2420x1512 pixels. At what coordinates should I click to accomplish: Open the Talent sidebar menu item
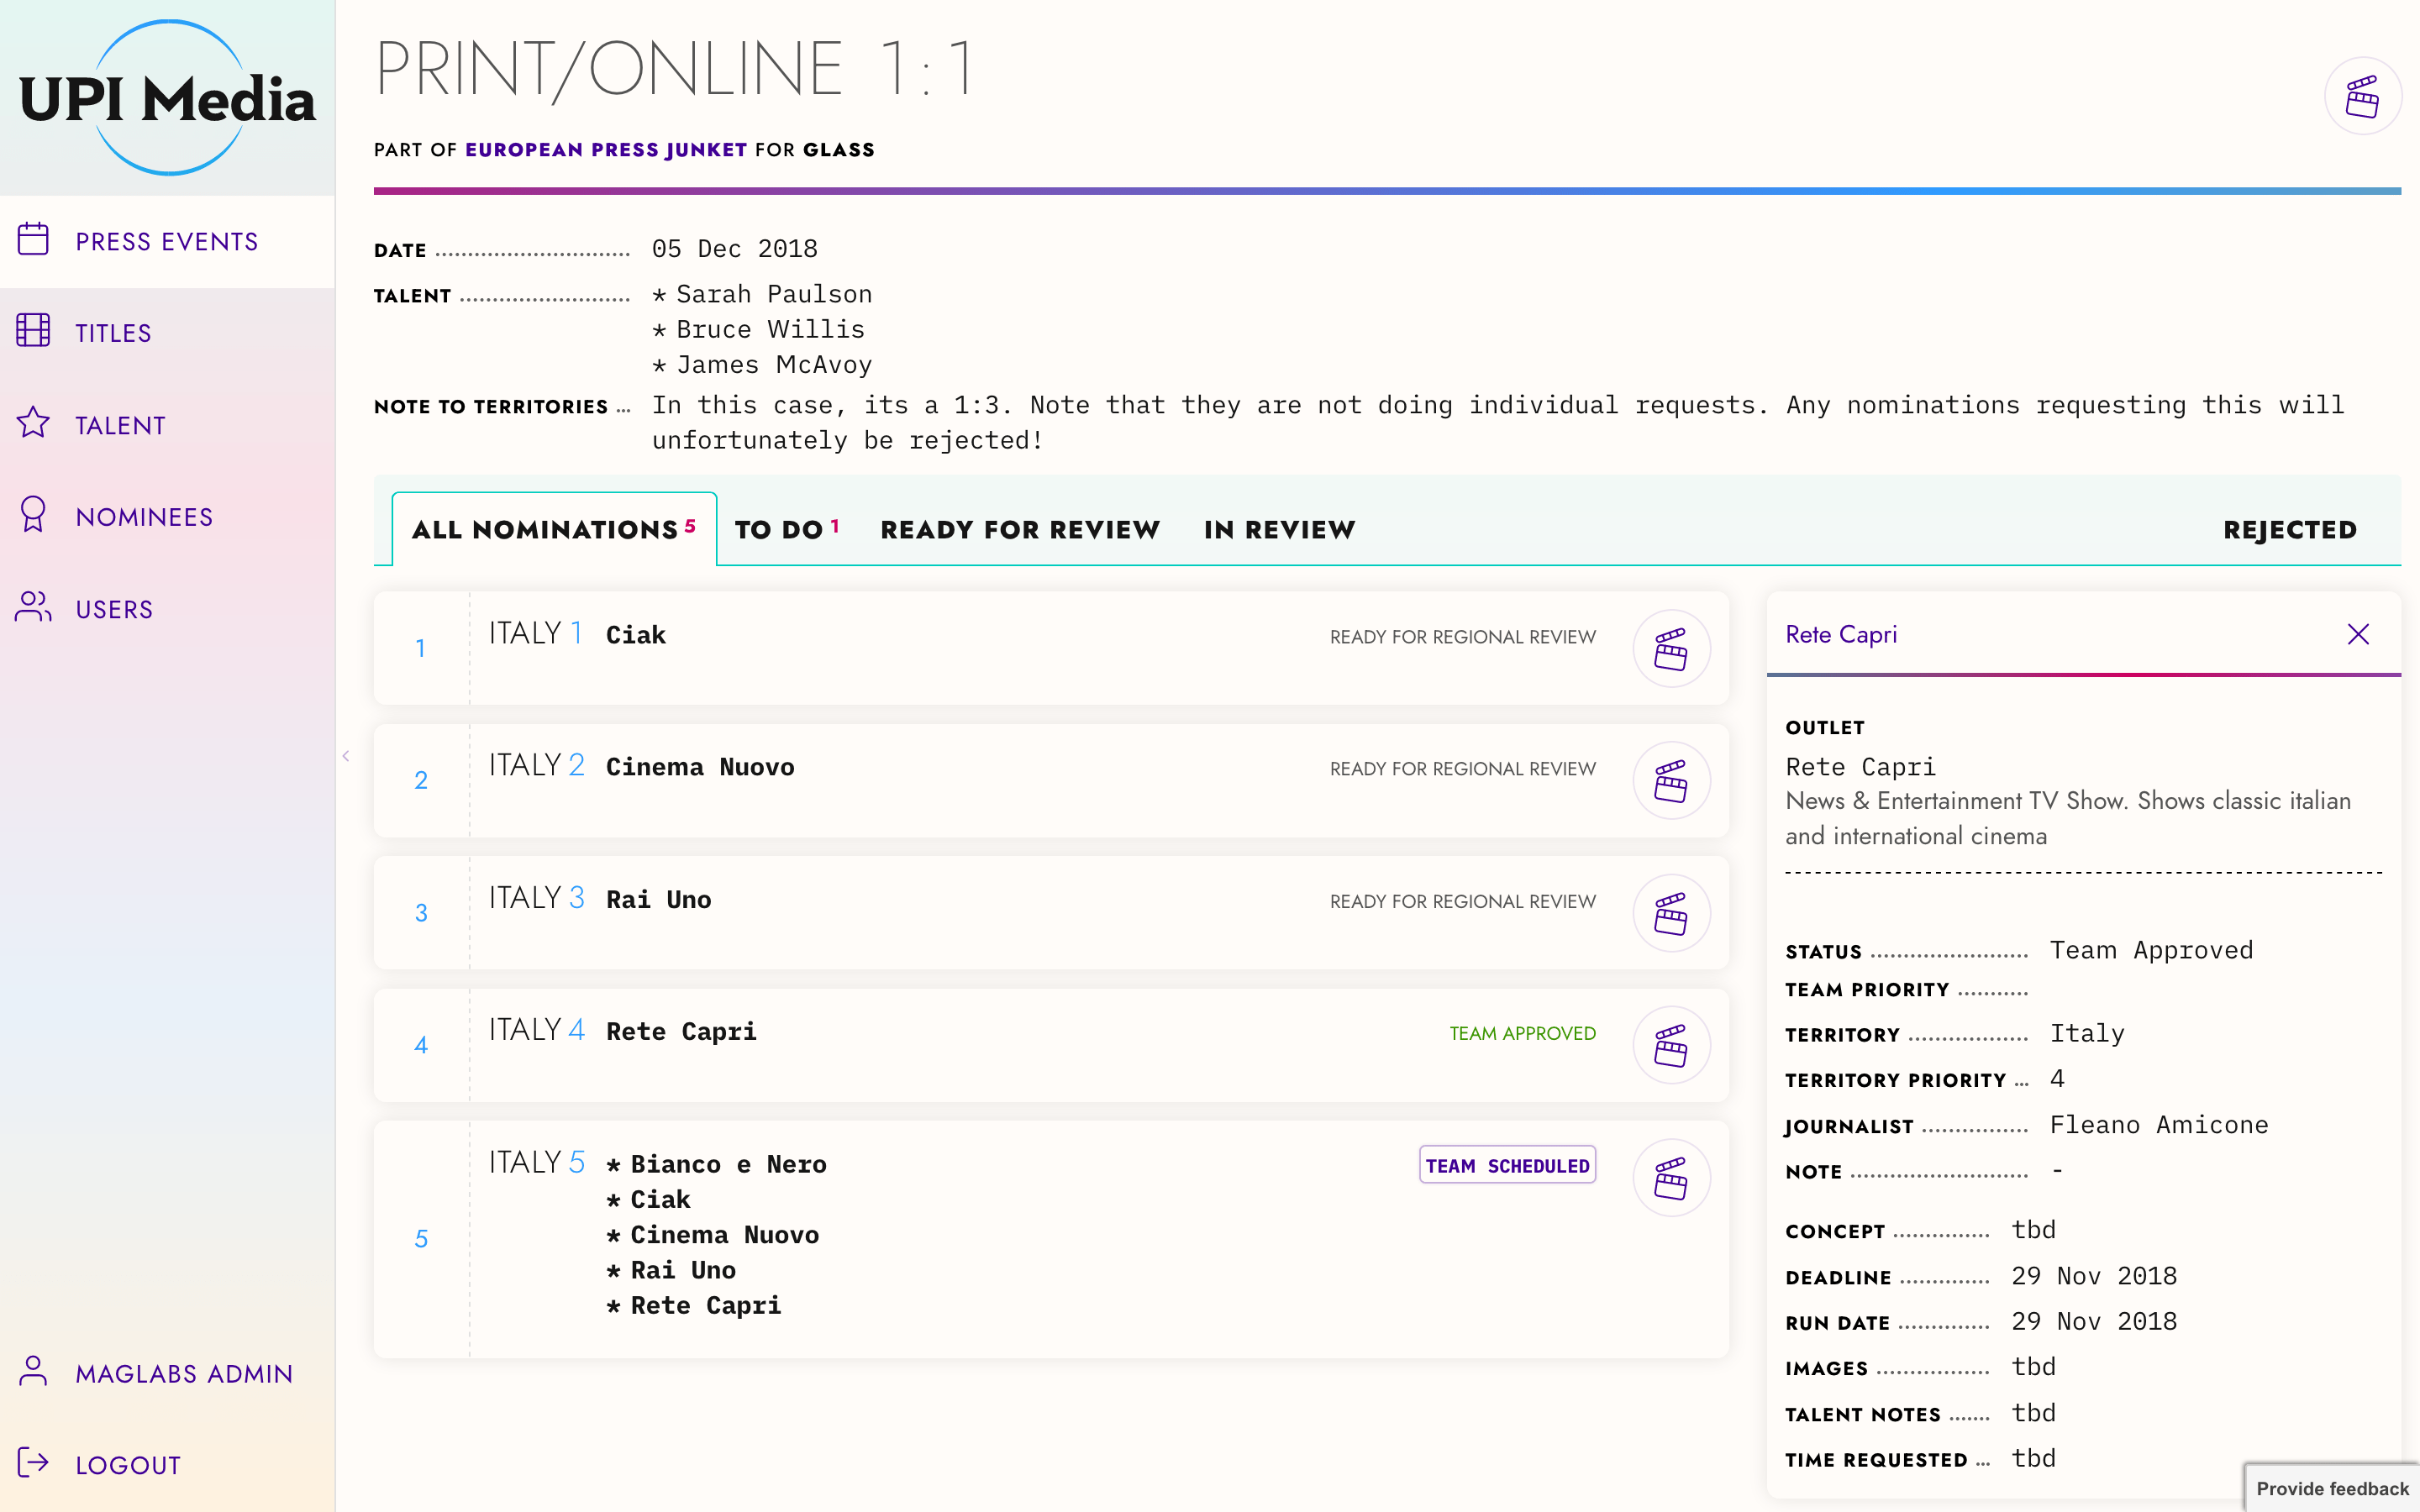[x=167, y=425]
